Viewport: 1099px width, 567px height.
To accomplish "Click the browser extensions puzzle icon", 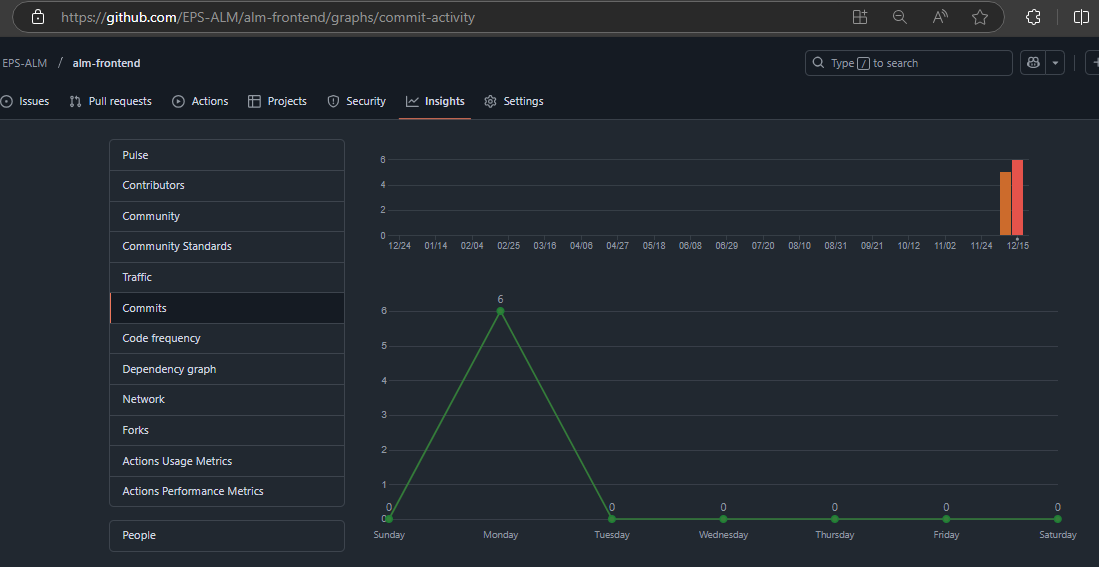I will pyautogui.click(x=1034, y=17).
